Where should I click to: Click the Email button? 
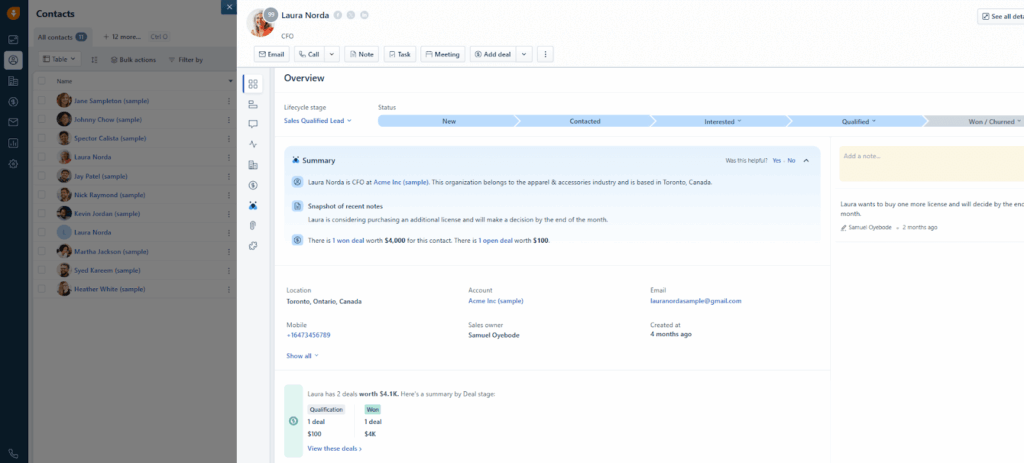click(271, 54)
